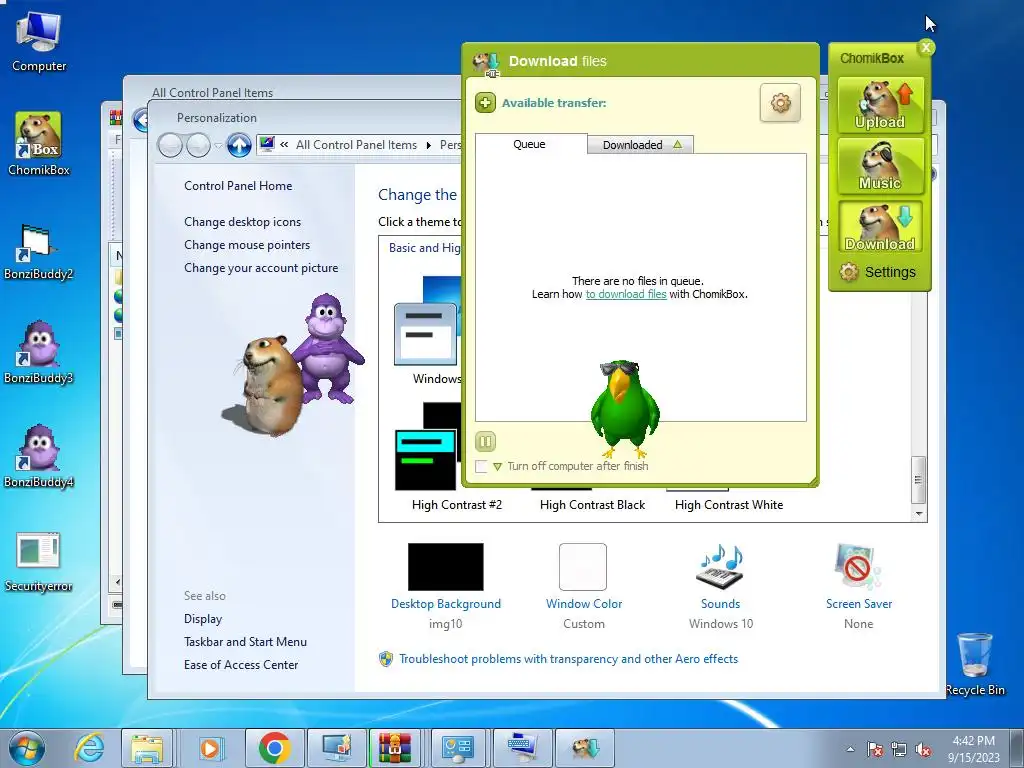The width and height of the screenshot is (1024, 768).
Task: Launch the BonziBuddy4 desktop shortcut
Action: click(39, 456)
